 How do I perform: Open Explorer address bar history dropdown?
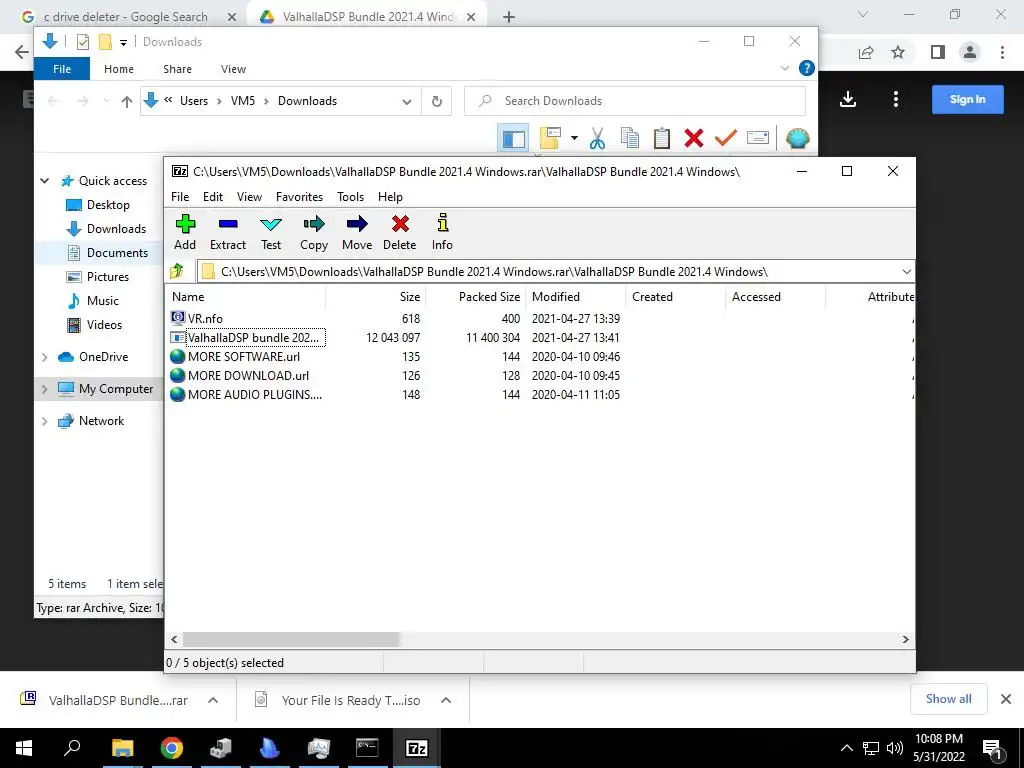[407, 102]
